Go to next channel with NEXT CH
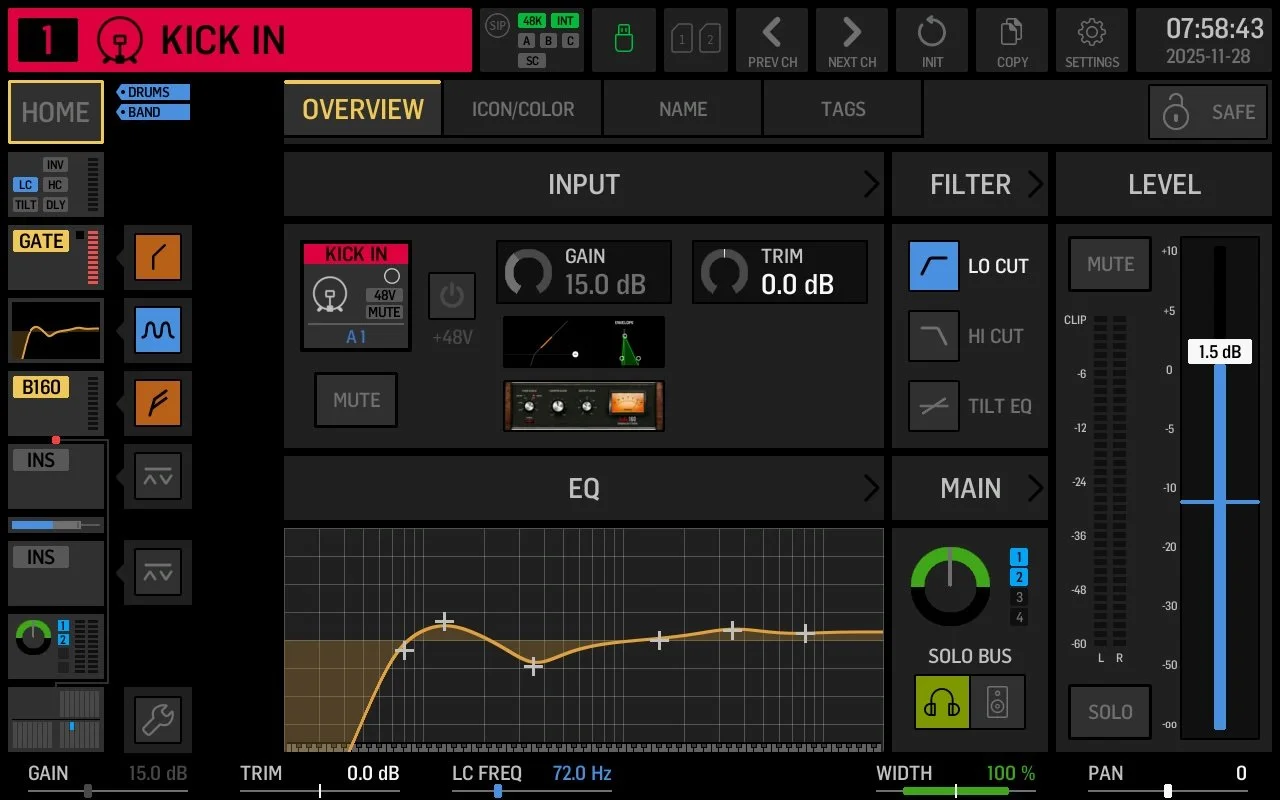 [852, 40]
